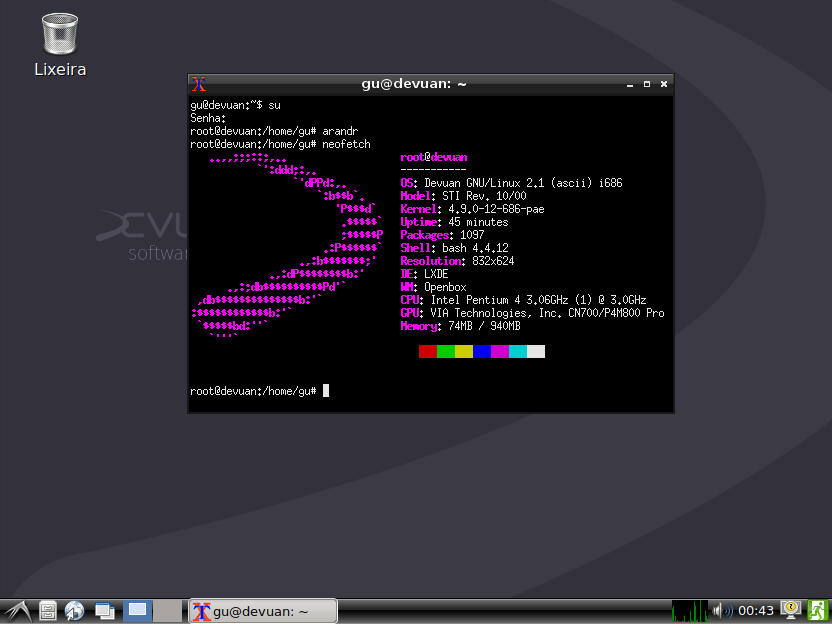The image size is (832, 624).
Task: Click the Kernel line '4.9.0-12-686-pae'
Action: pos(472,209)
